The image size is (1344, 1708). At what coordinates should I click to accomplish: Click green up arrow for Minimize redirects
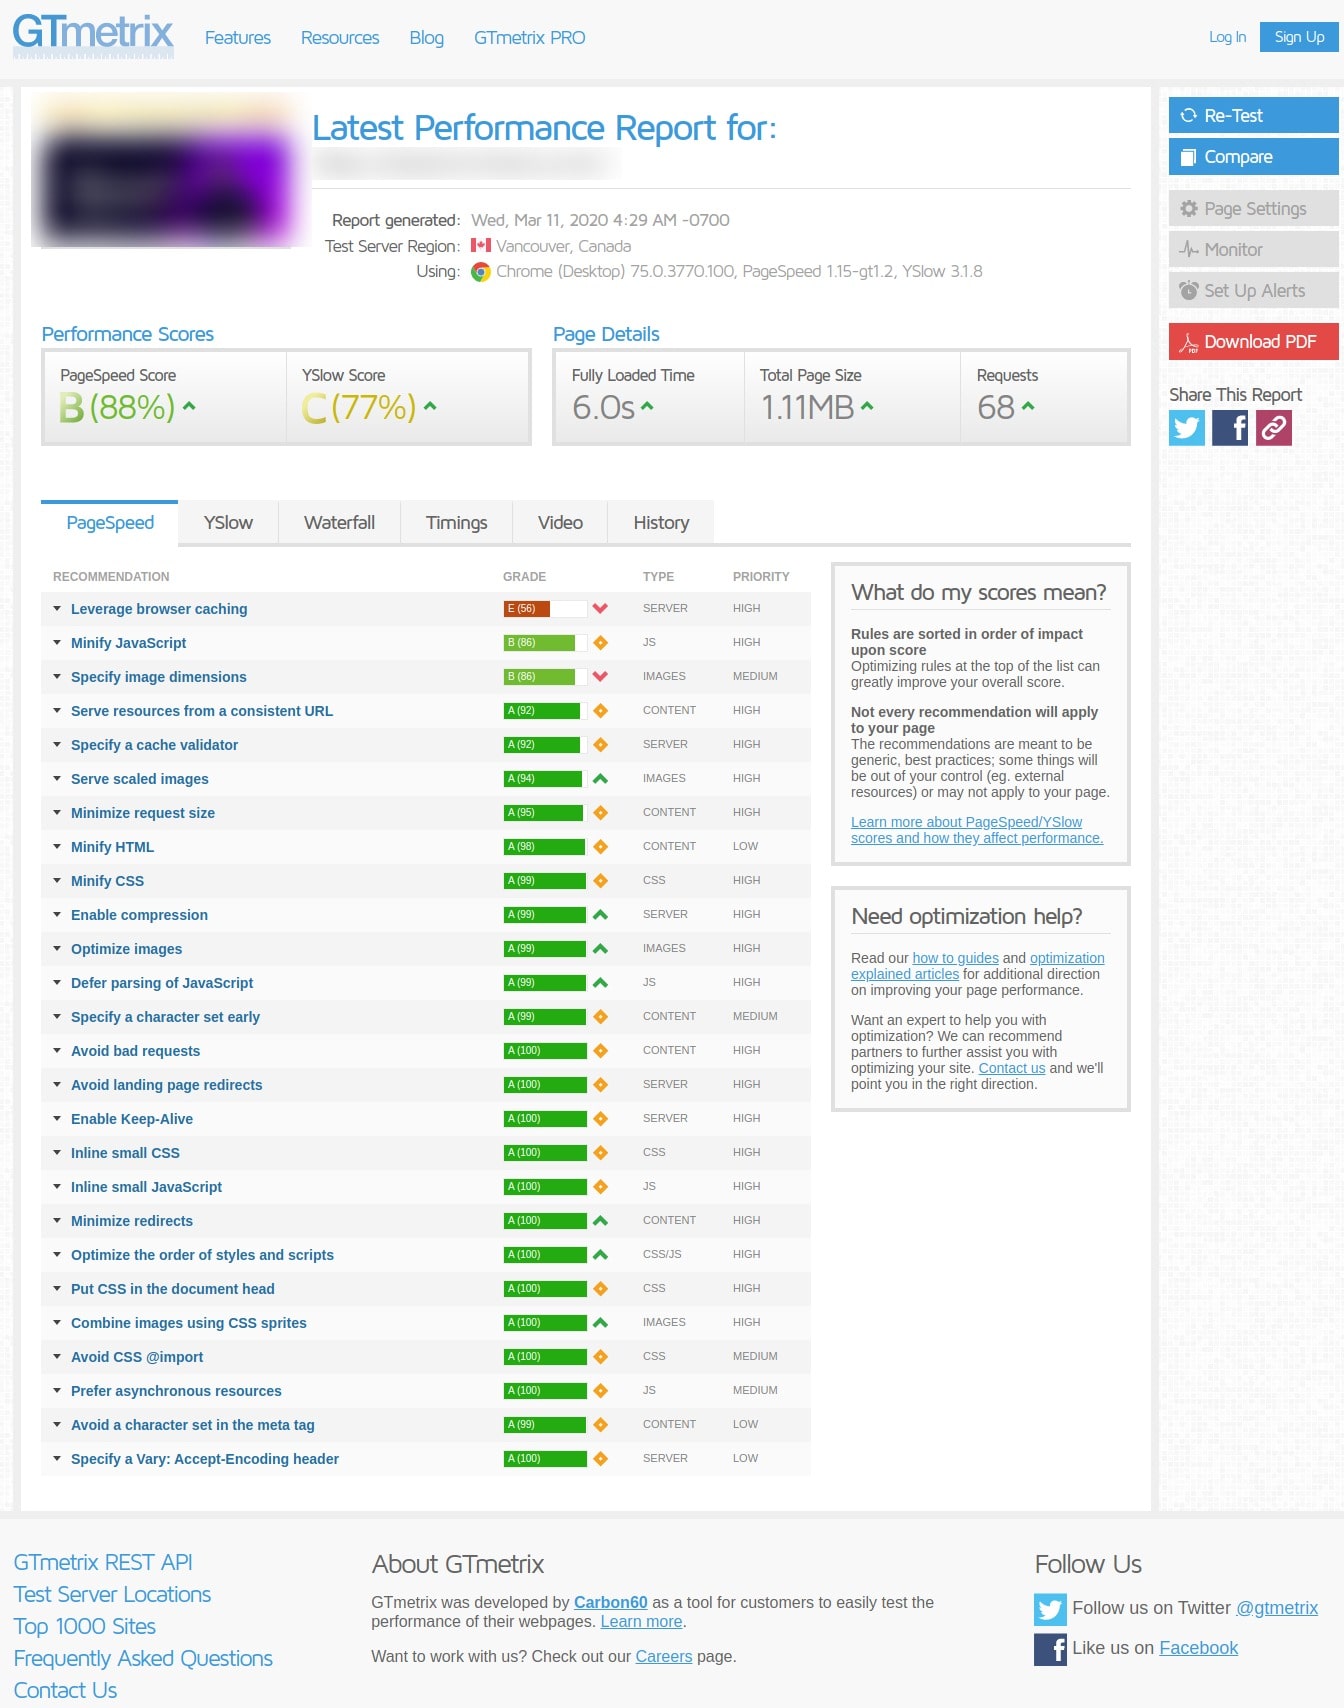(600, 1220)
